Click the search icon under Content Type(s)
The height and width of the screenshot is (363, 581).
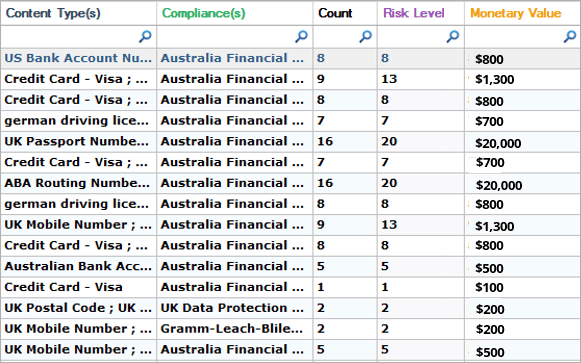(145, 36)
